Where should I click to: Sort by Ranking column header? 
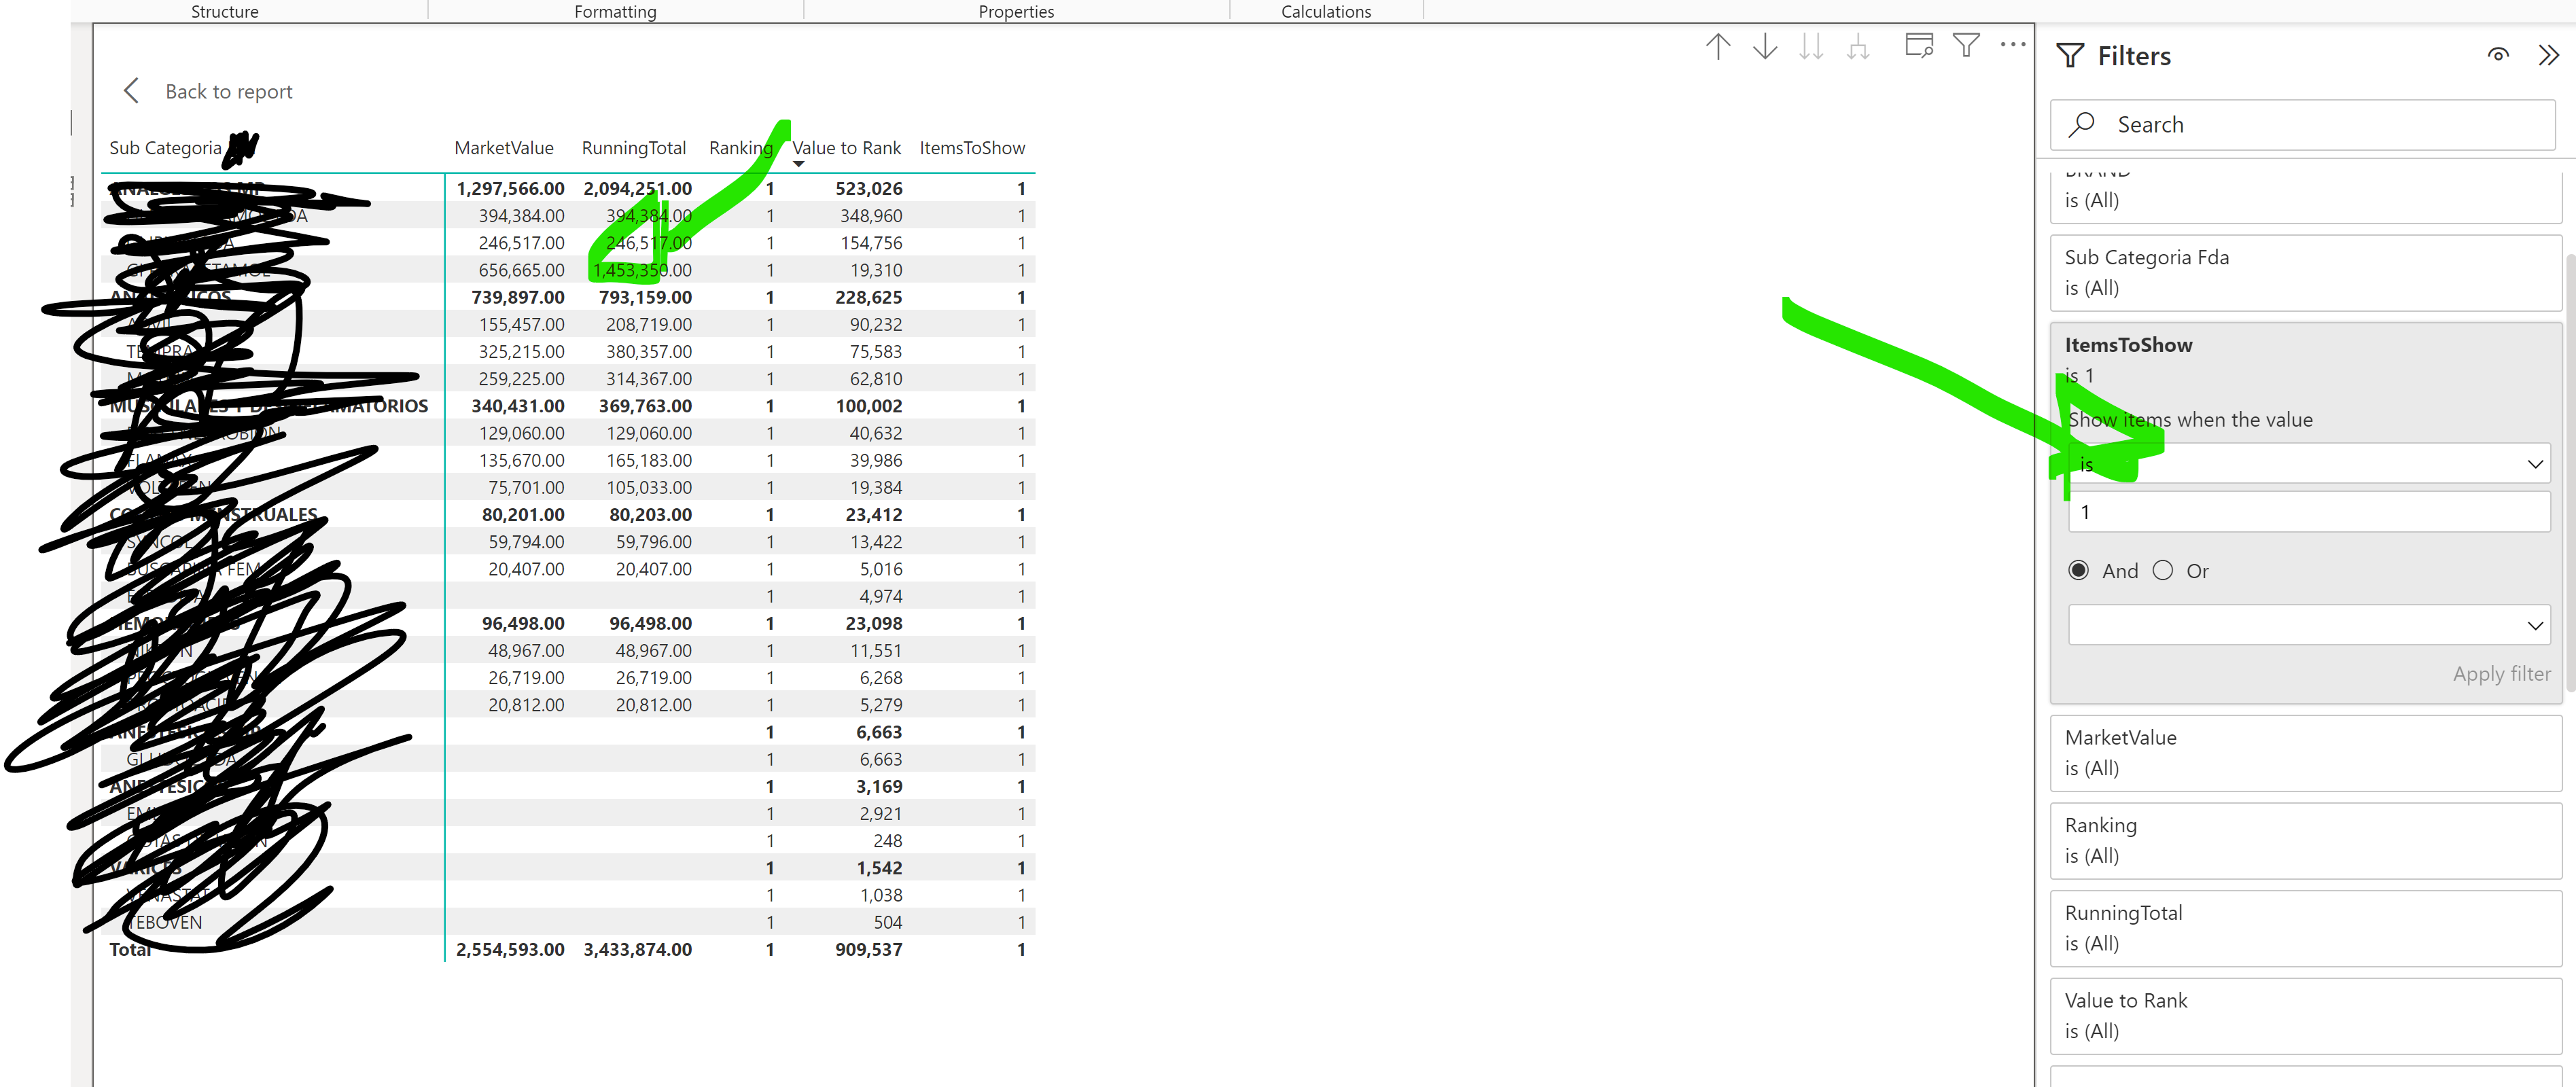(x=741, y=148)
